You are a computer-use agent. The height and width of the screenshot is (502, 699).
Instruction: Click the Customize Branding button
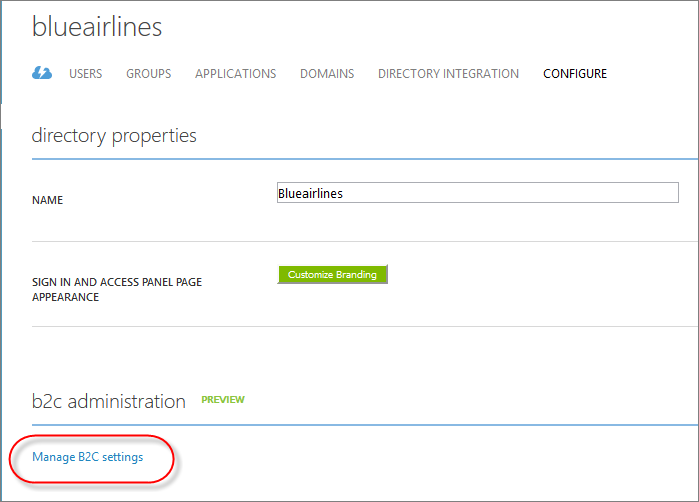pyautogui.click(x=332, y=274)
